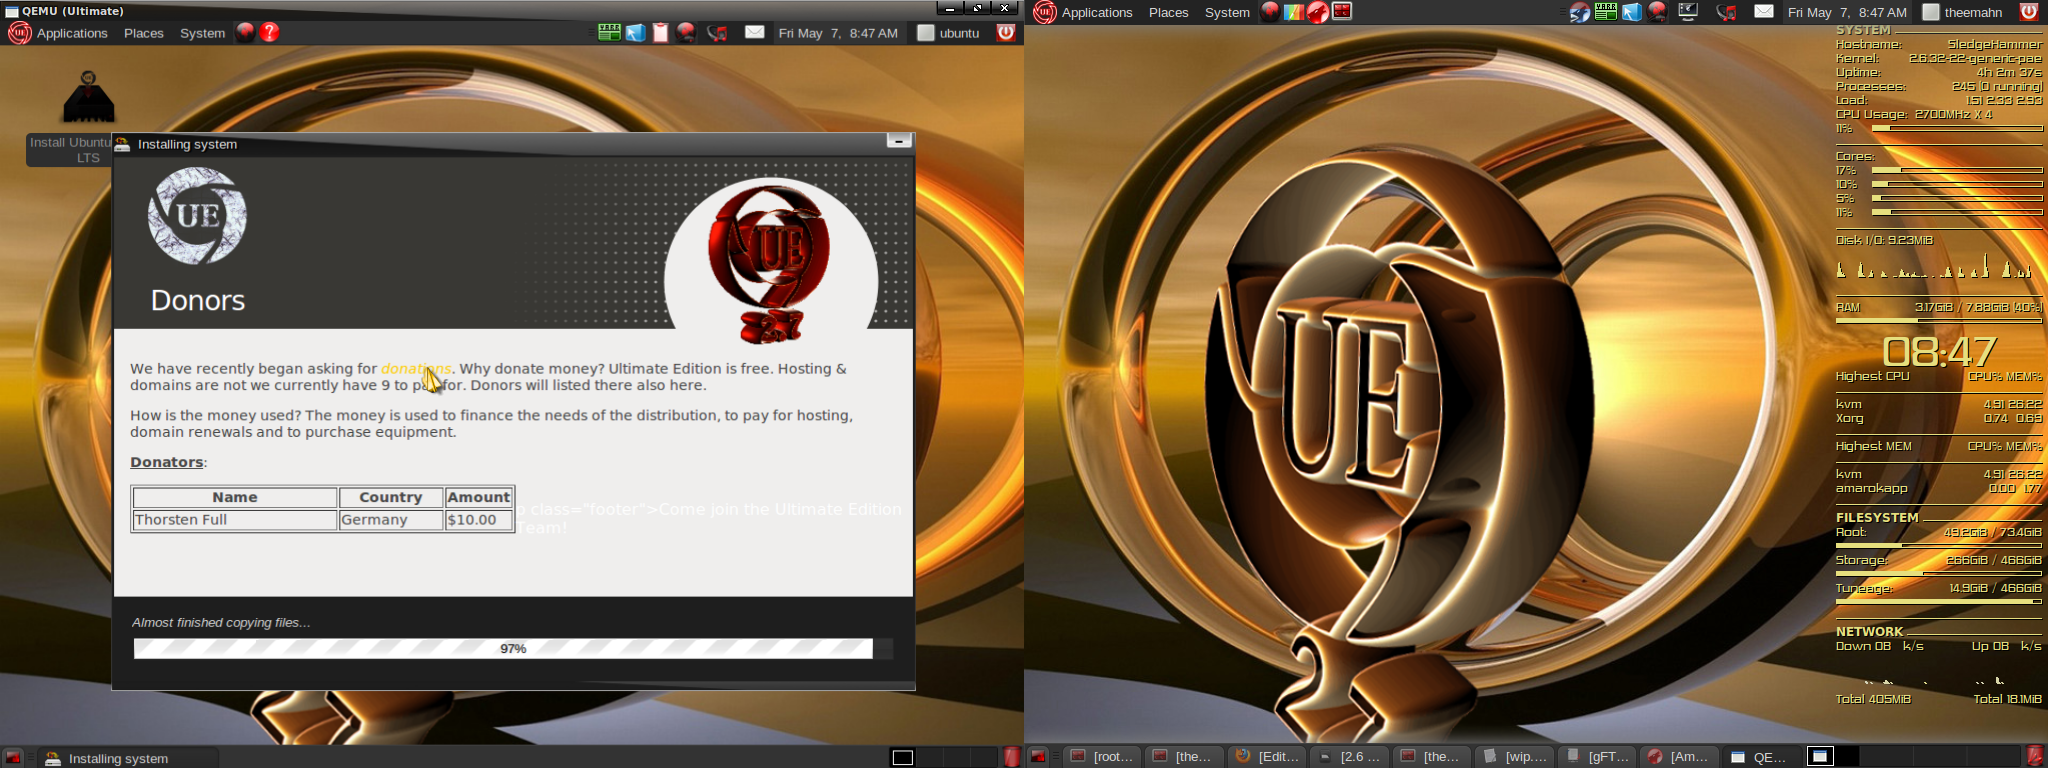
Task: Click workspace switcher in guest bottom panel
Action: coord(943,757)
